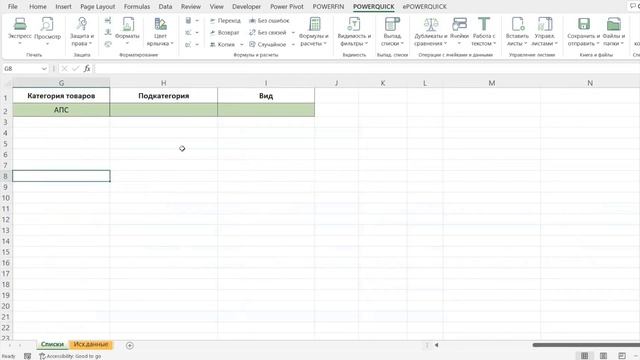The image size is (640, 360).
Task: Expand the Ячейки dropdown arrow
Action: coord(459,43)
